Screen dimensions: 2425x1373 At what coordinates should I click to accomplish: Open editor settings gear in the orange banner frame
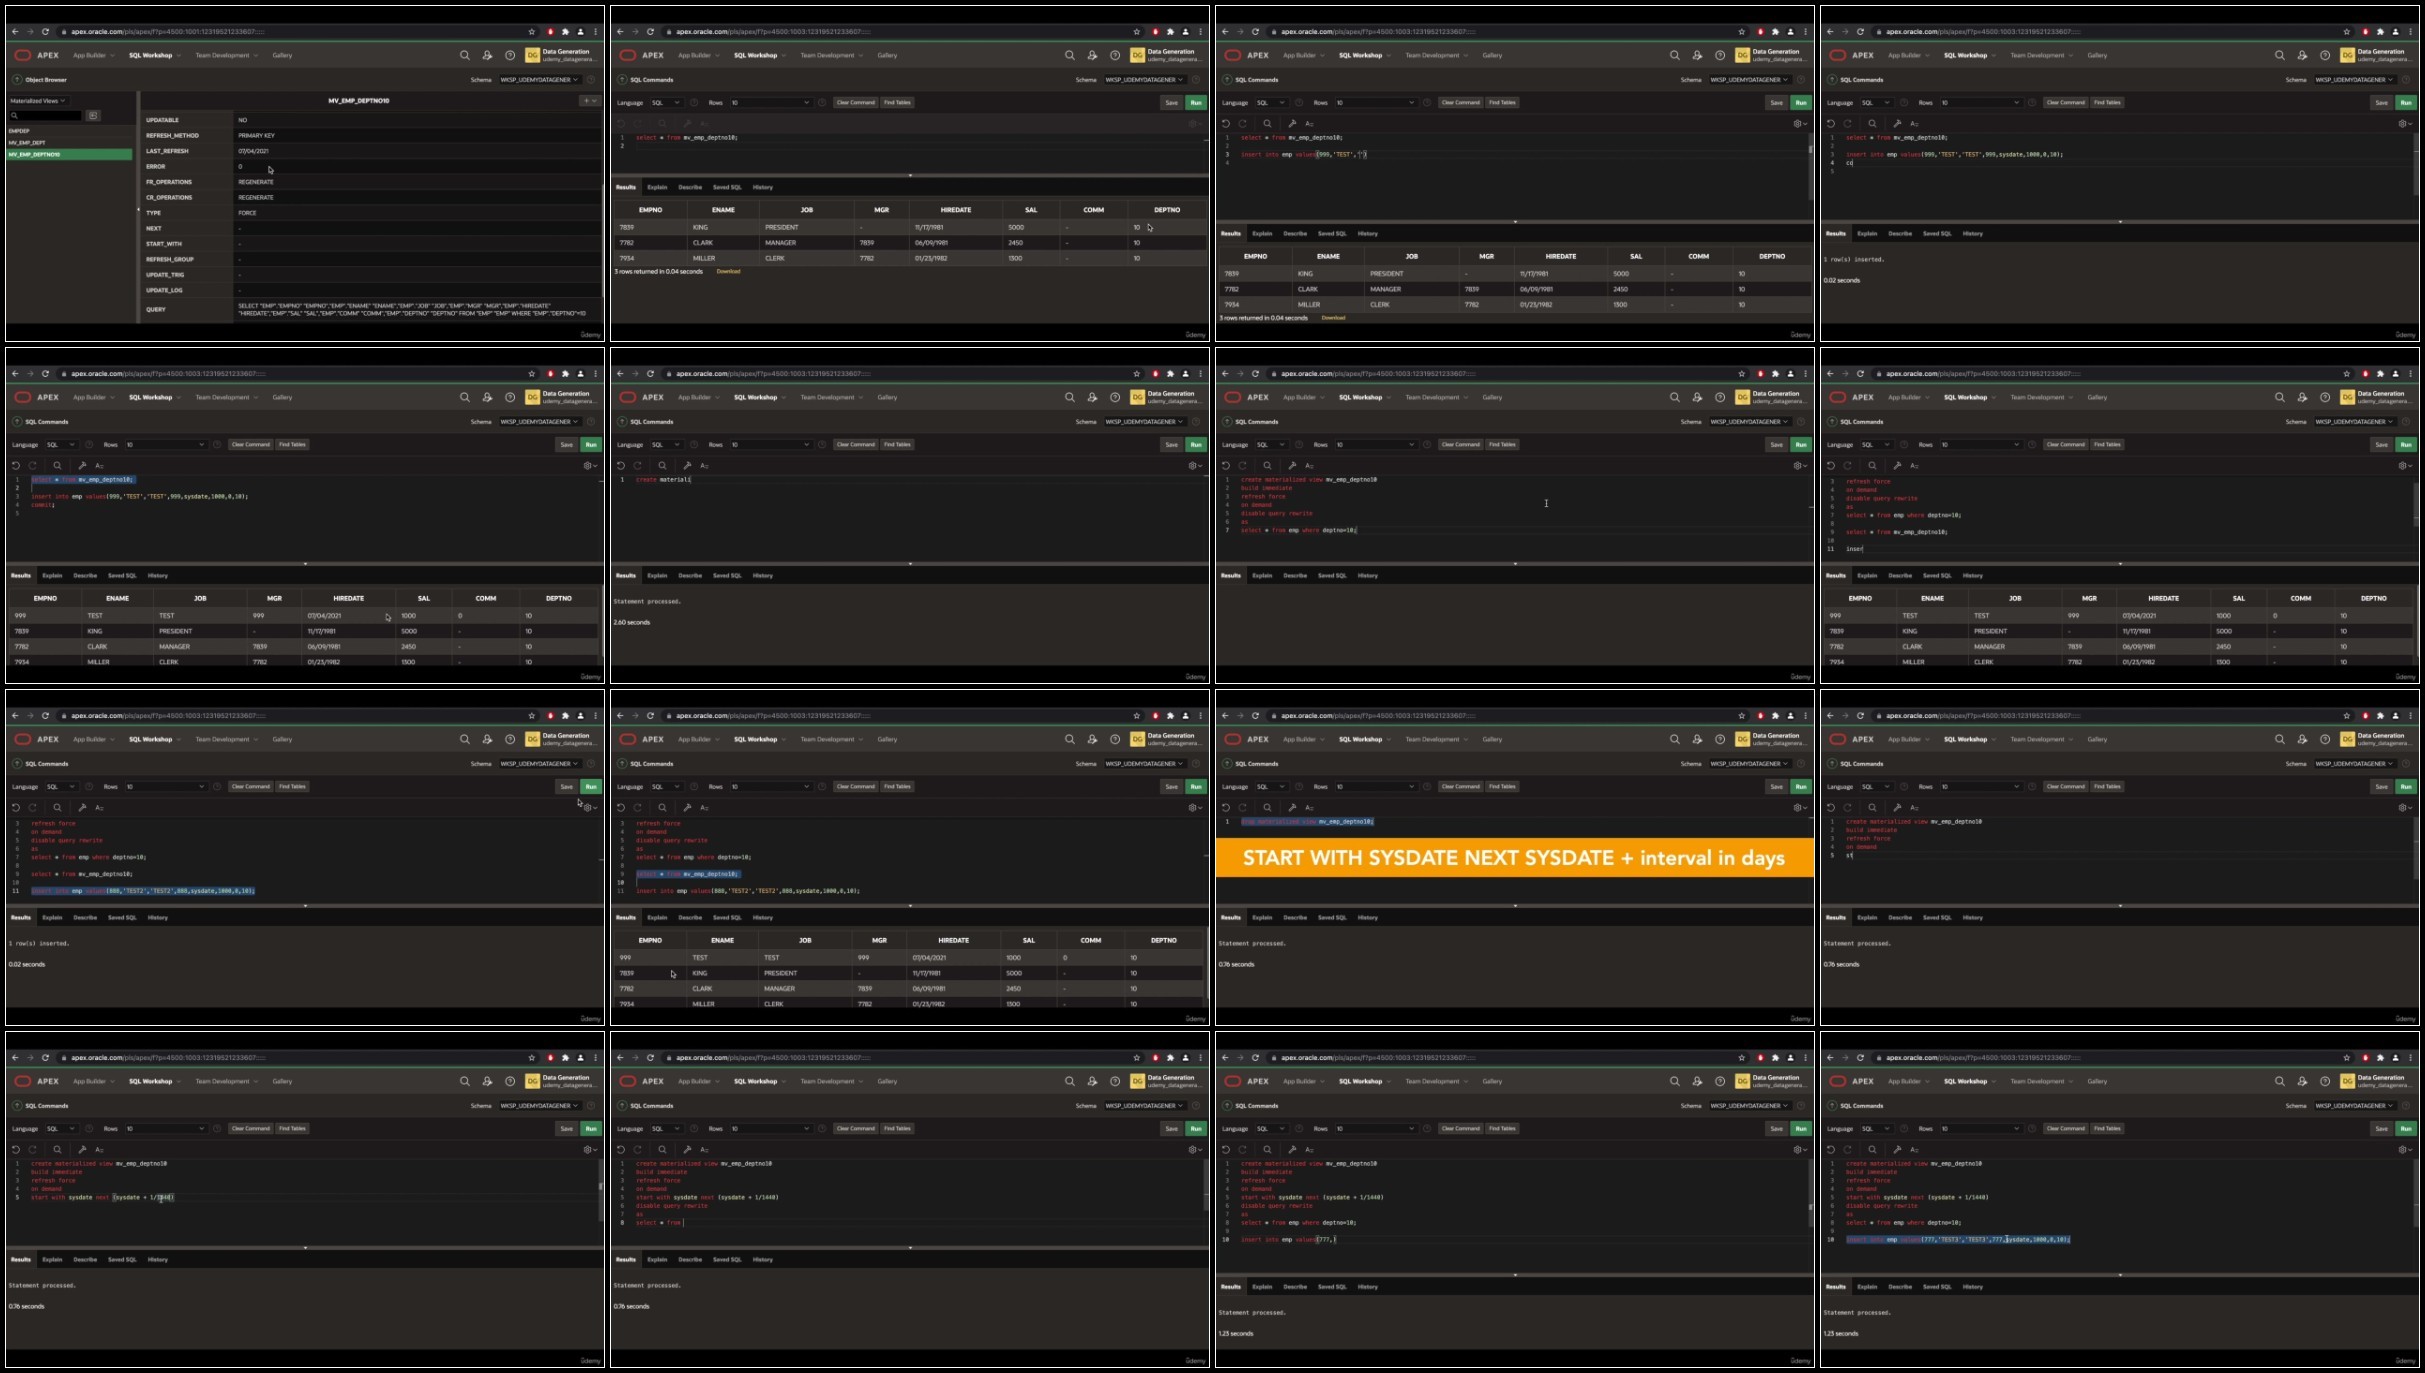1800,807
